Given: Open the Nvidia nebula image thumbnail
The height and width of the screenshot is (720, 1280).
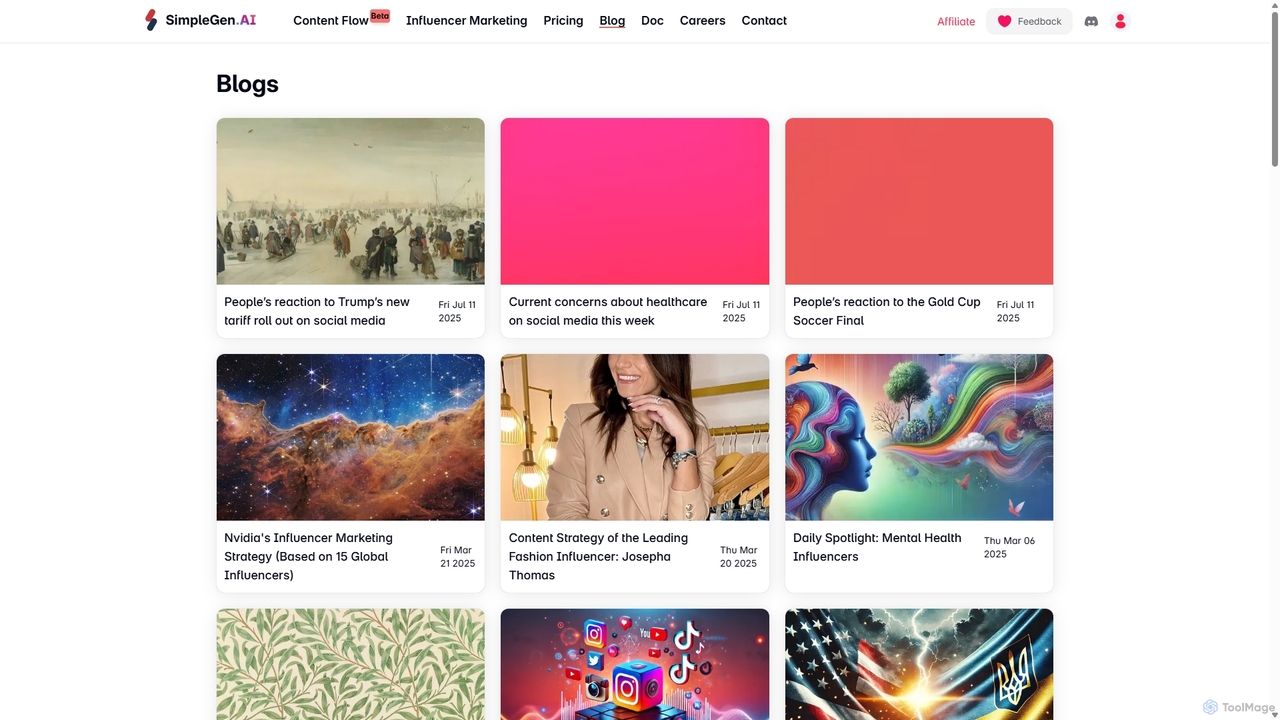Looking at the screenshot, I should [x=350, y=437].
